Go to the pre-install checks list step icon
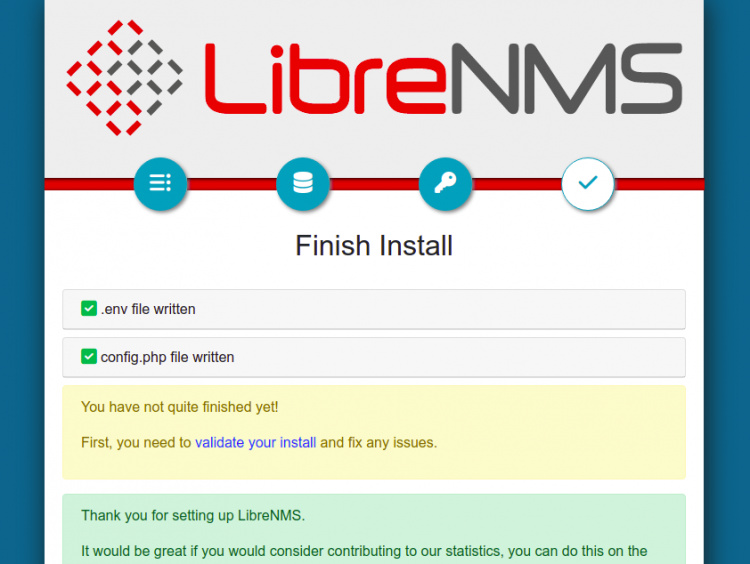 tap(160, 183)
